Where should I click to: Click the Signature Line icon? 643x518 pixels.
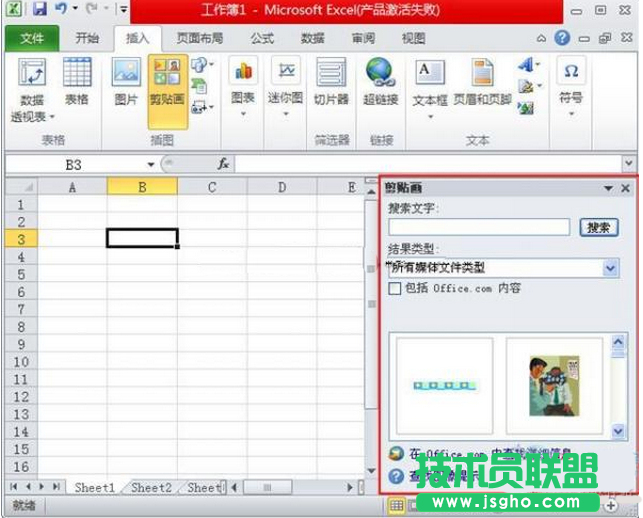pos(526,87)
